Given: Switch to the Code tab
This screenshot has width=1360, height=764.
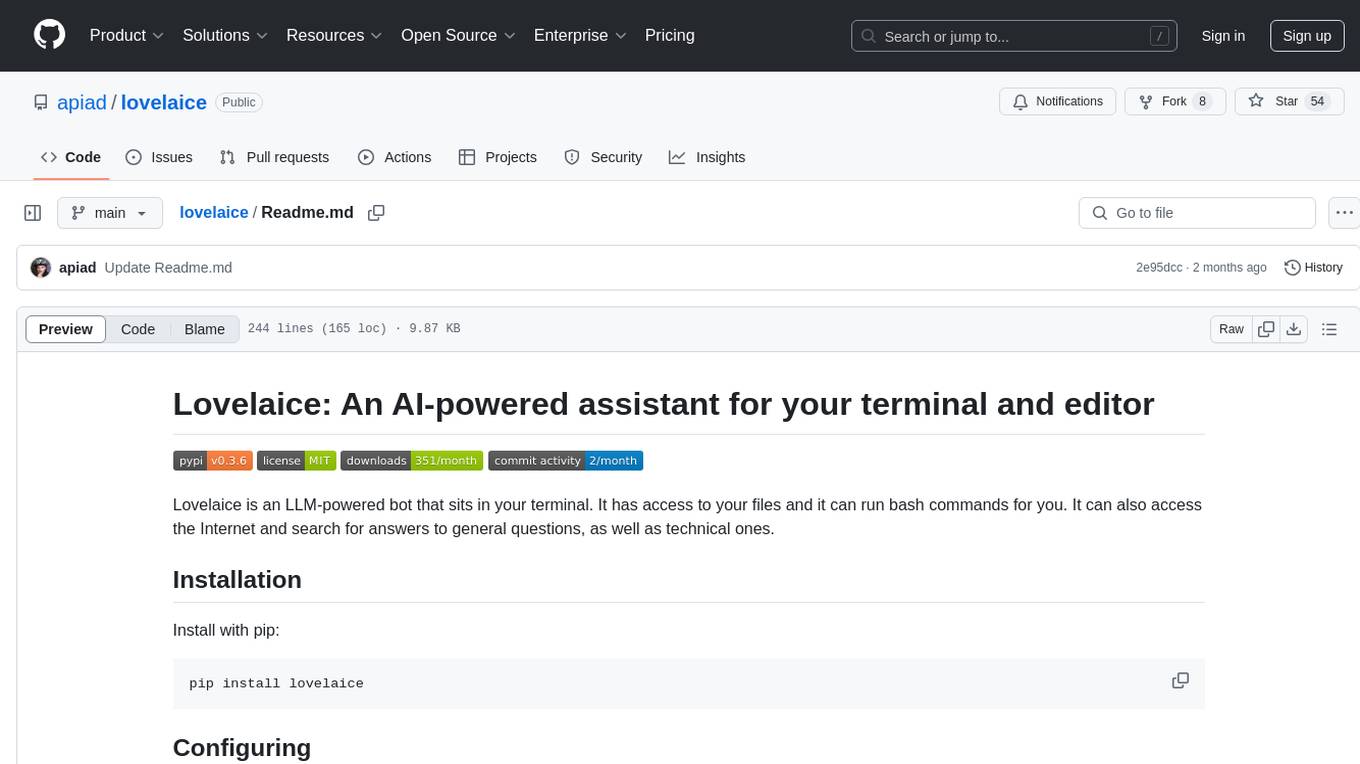Looking at the screenshot, I should pos(71,157).
